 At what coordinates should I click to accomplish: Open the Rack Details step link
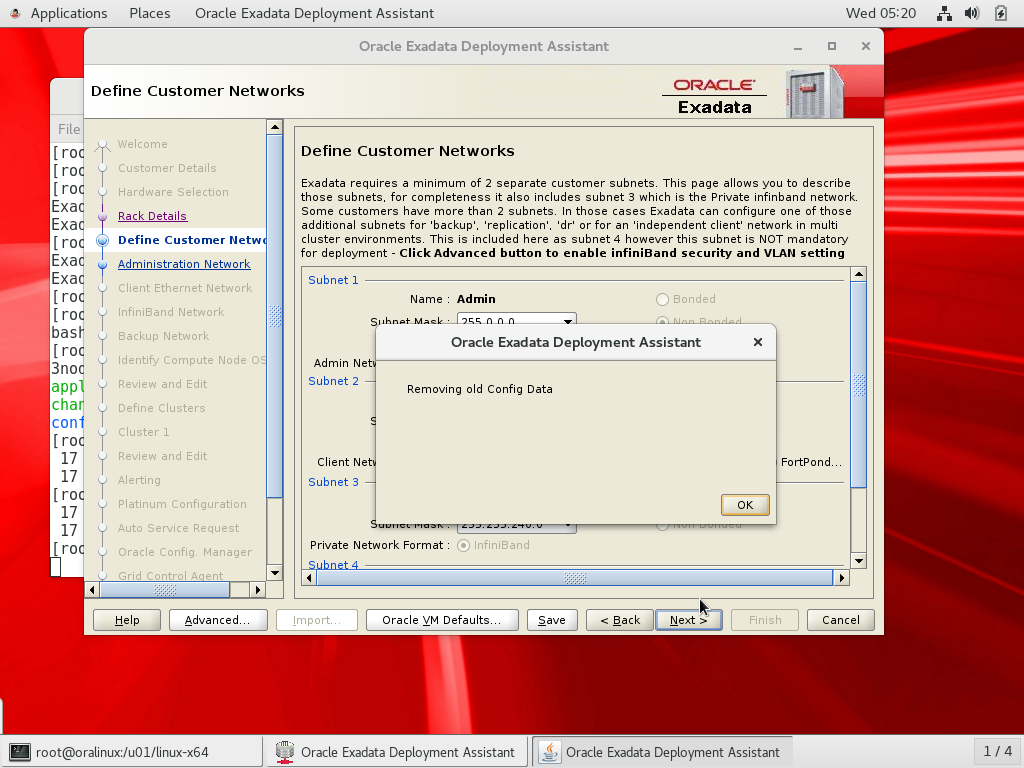[152, 216]
